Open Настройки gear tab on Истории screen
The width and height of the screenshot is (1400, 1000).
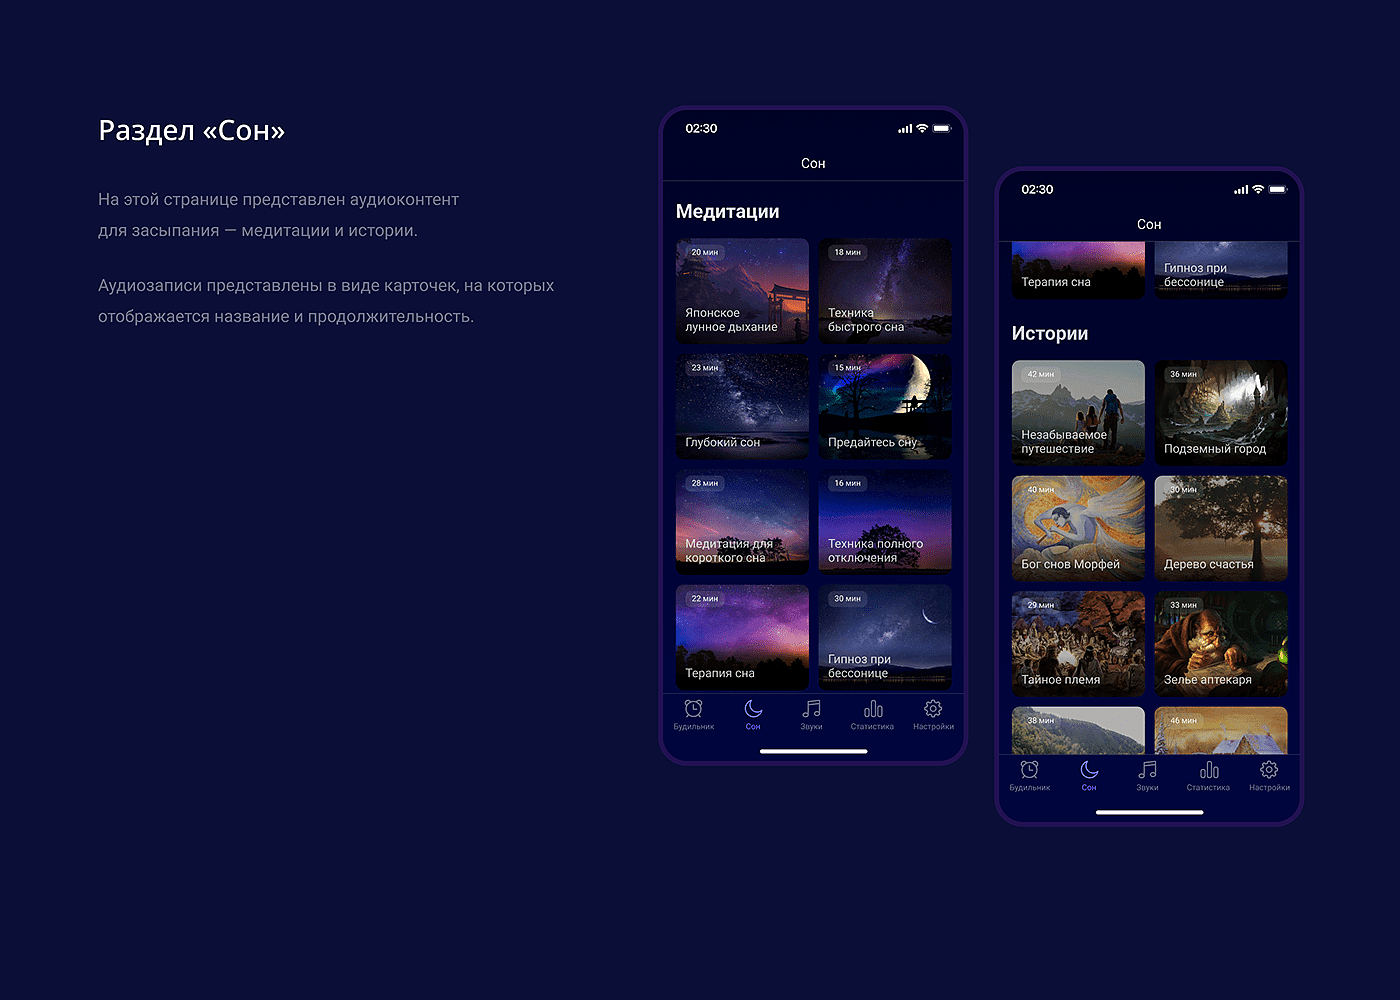(x=1269, y=776)
